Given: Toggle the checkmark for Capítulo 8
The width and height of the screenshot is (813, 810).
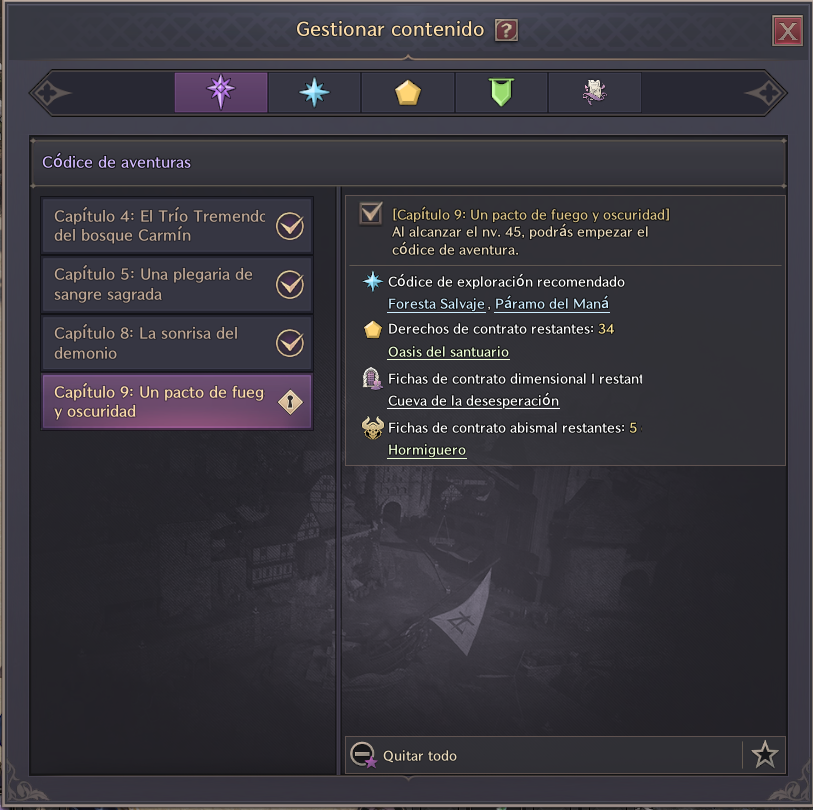Looking at the screenshot, I should (x=290, y=343).
